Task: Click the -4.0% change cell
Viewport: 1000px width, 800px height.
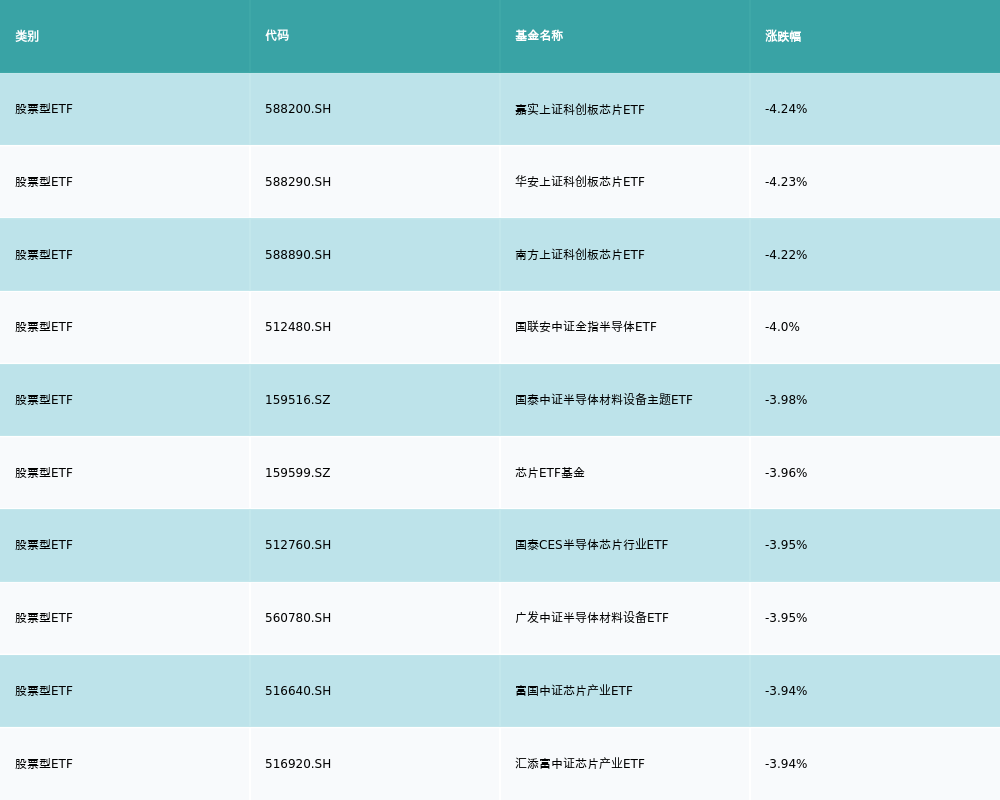Action: tap(782, 327)
